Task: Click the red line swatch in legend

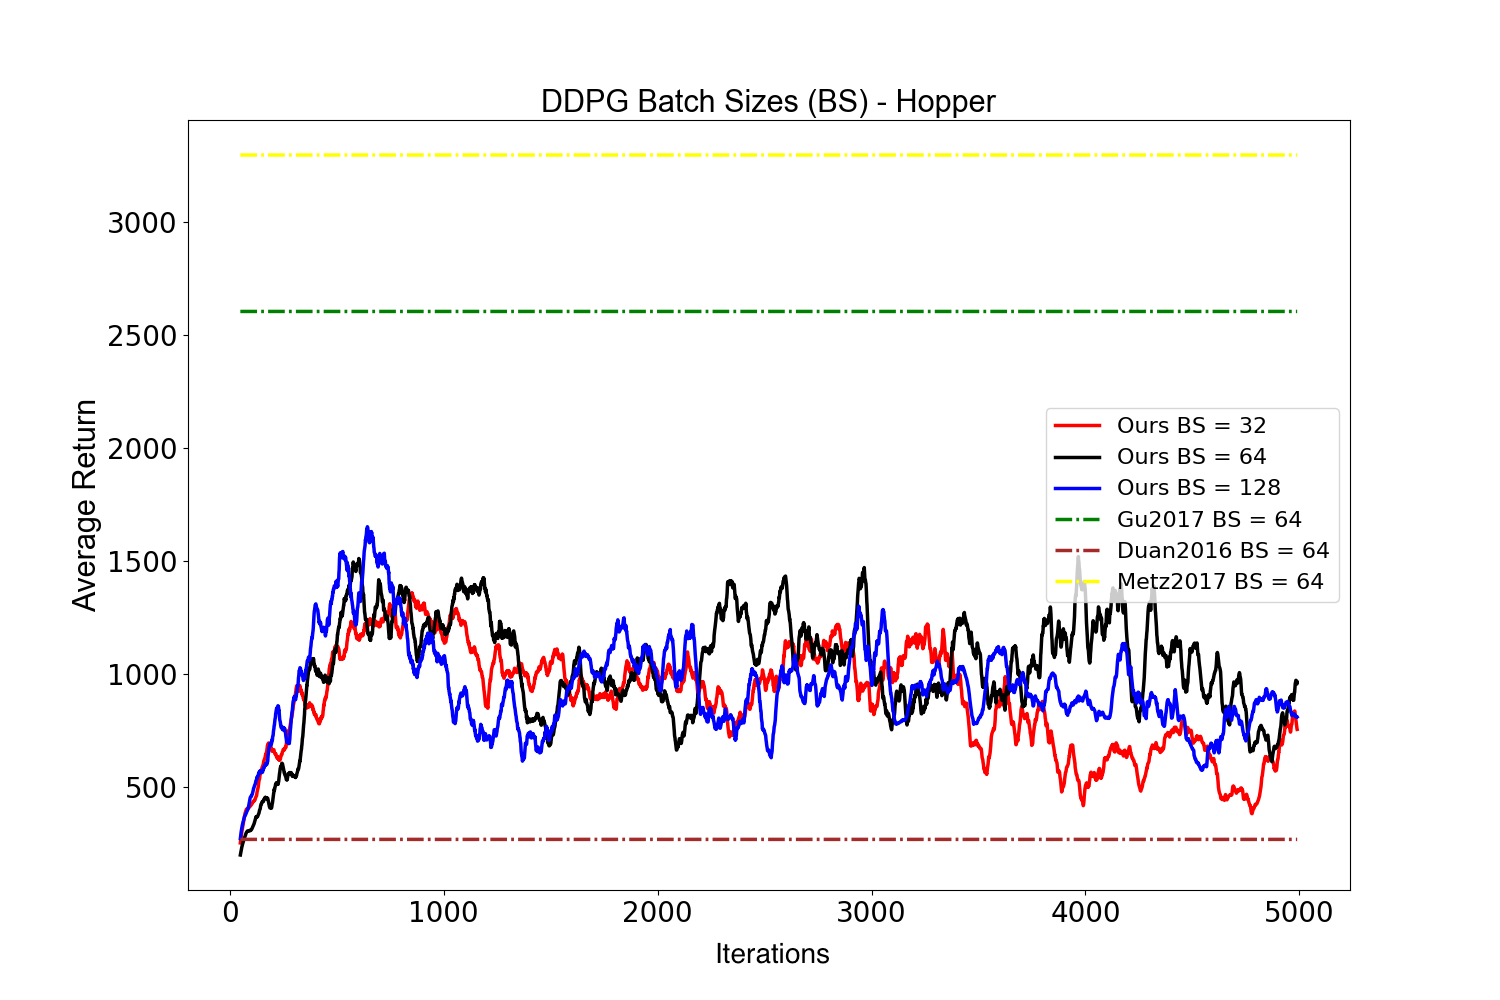Action: click(x=1078, y=426)
